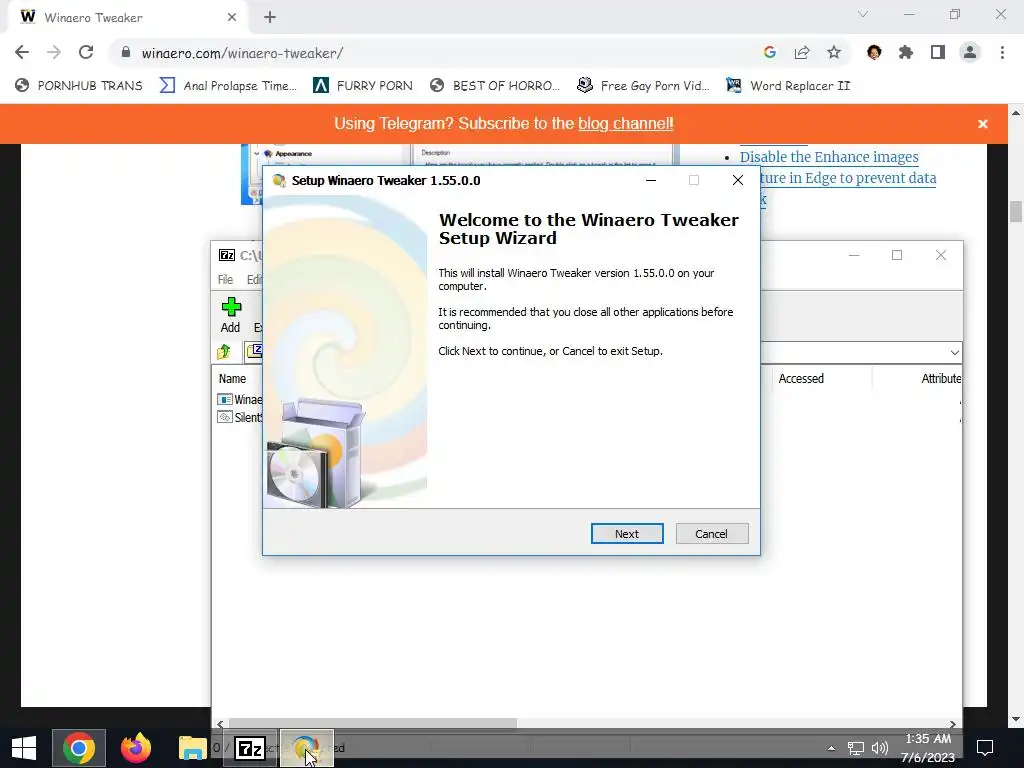Click Chrome forward navigation arrow
This screenshot has width=1024, height=768.
point(54,53)
